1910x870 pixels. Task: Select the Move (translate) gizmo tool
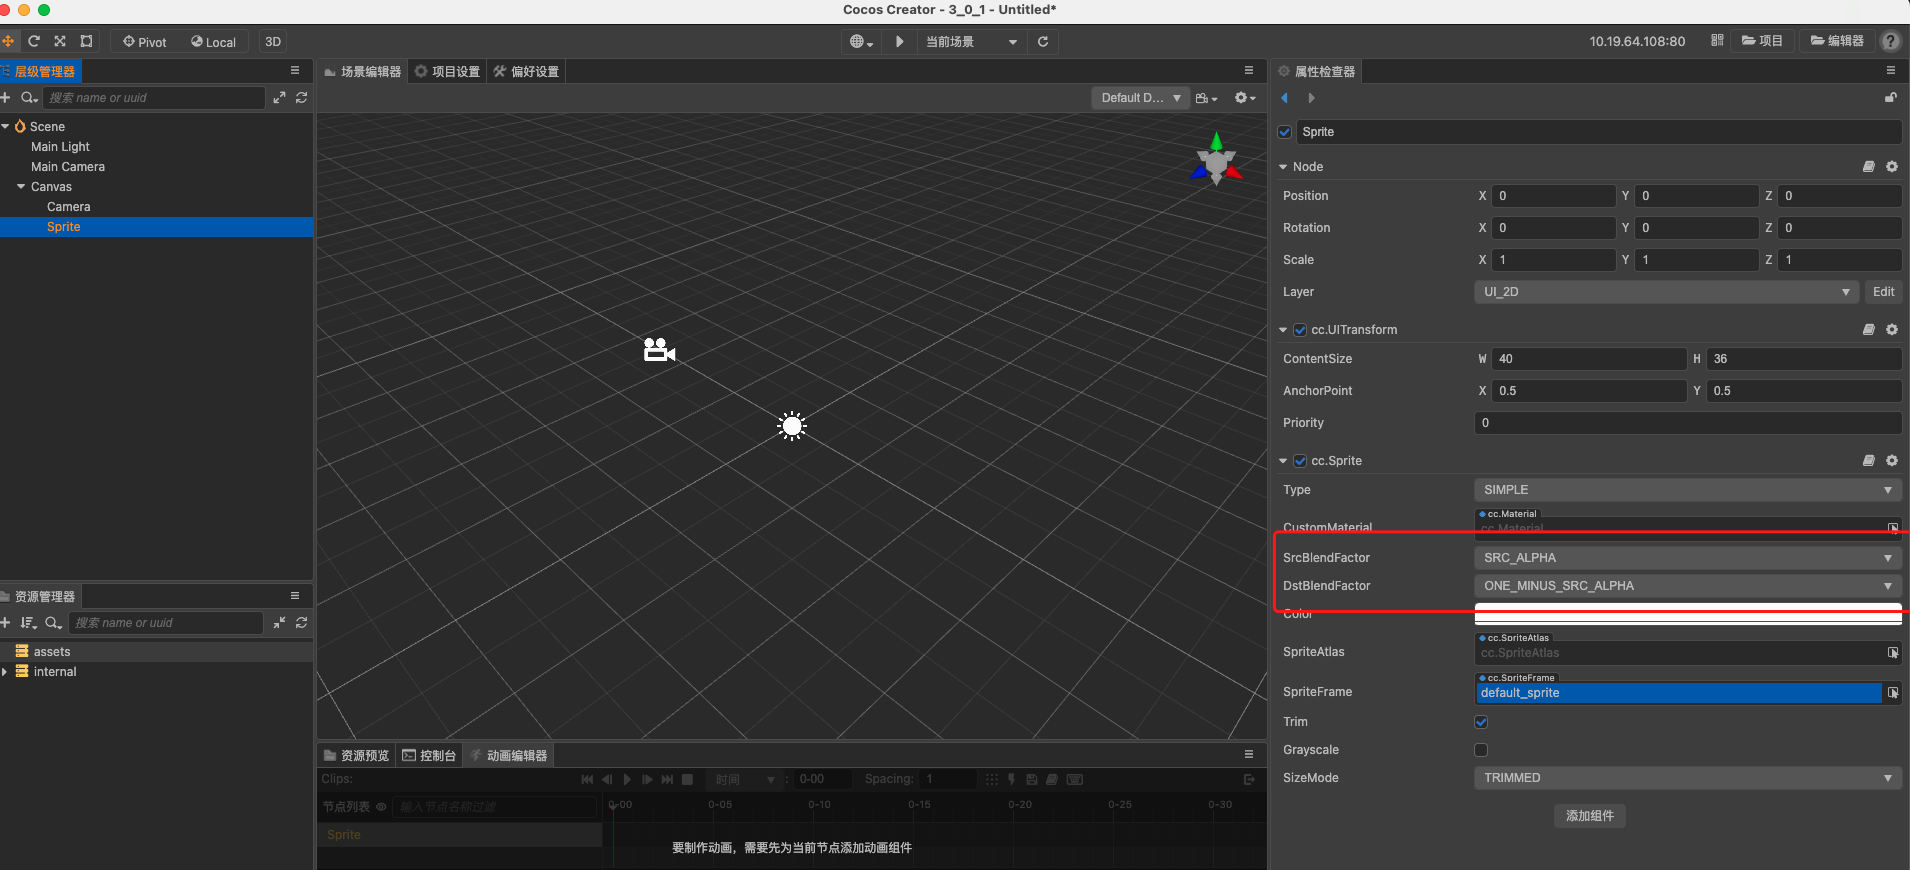[8, 41]
